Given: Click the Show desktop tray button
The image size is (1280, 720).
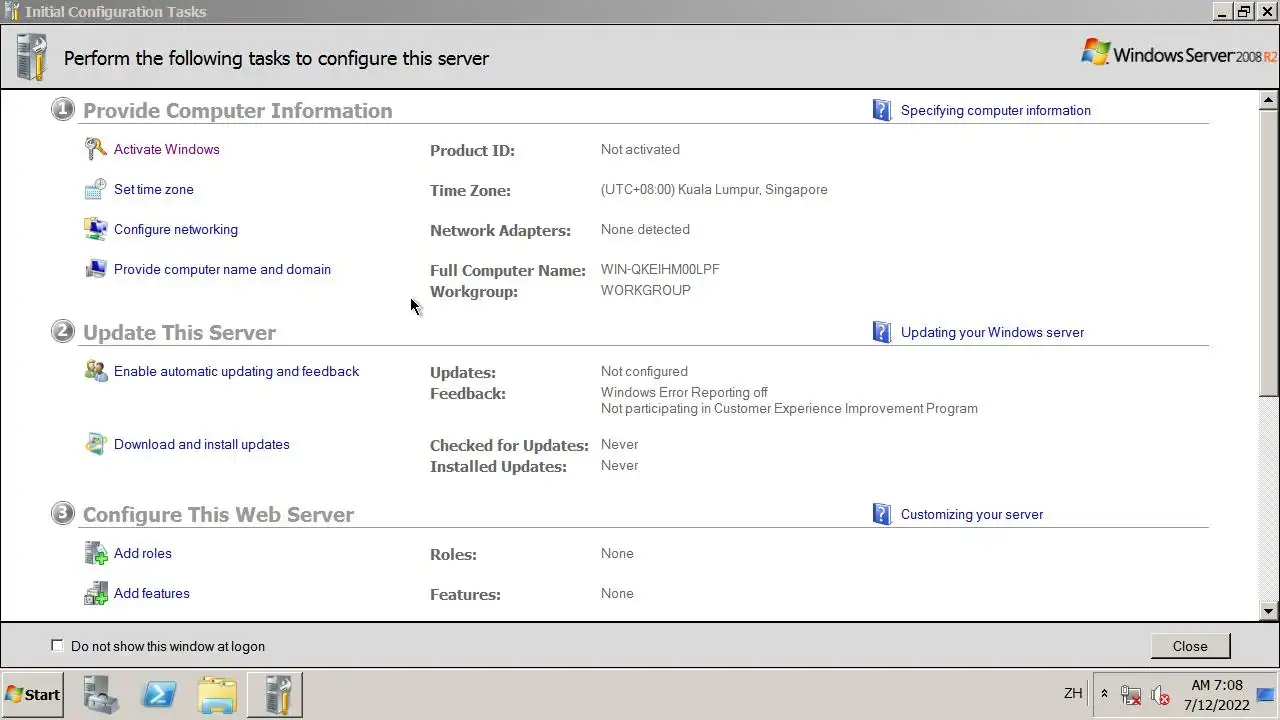Looking at the screenshot, I should point(1265,694).
